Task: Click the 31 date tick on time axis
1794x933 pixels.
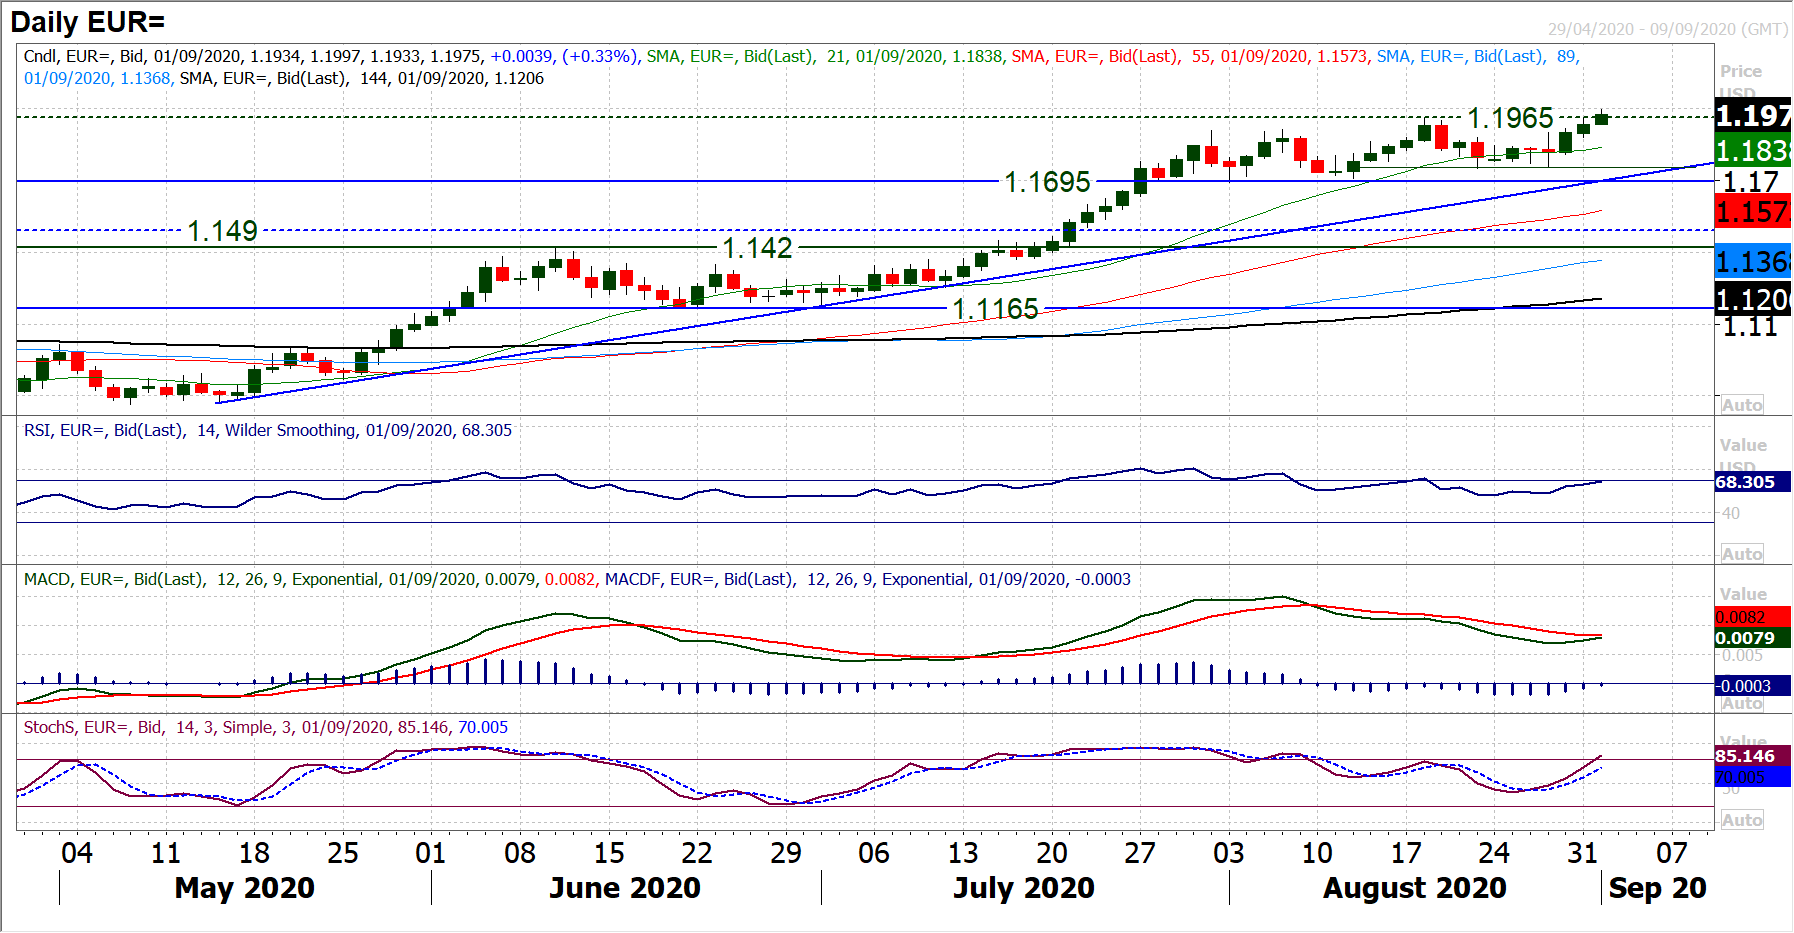Action: [1583, 853]
